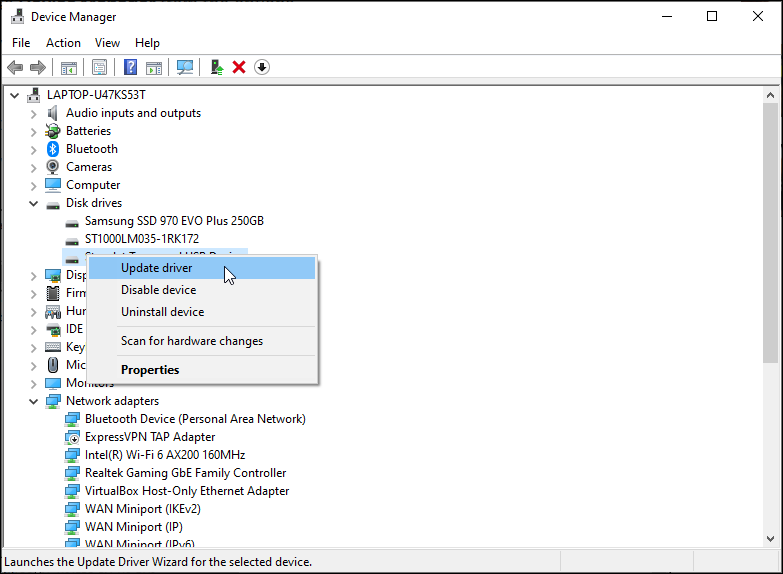Expand the Audio inputs and outputs node

point(33,113)
